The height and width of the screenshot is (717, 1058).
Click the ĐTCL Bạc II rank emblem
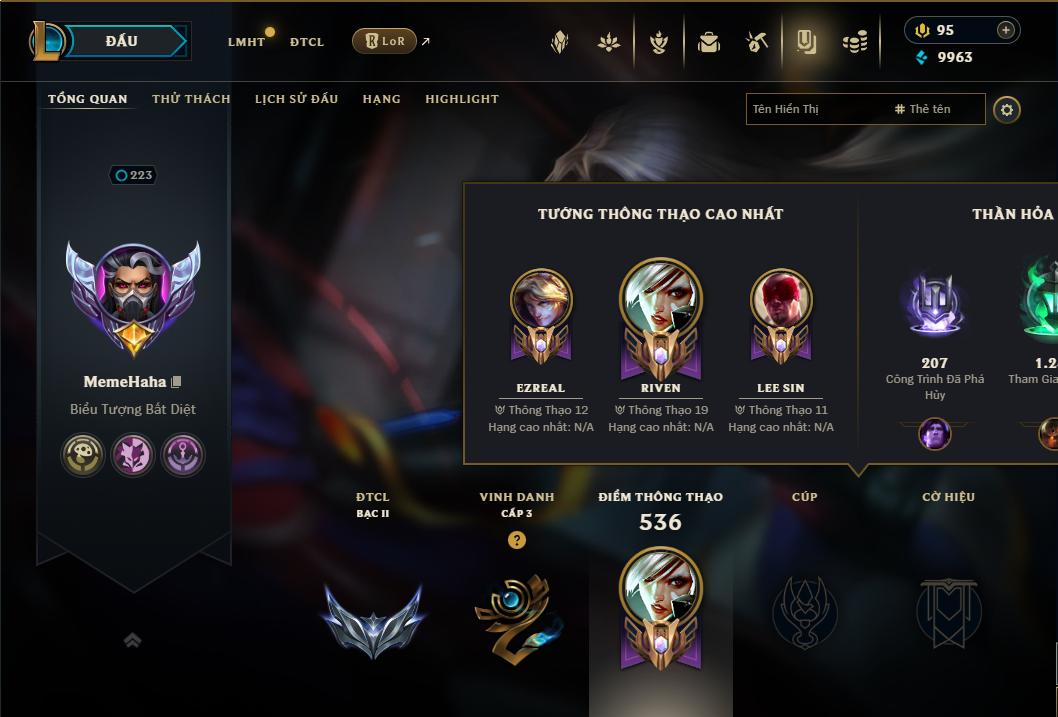(373, 621)
